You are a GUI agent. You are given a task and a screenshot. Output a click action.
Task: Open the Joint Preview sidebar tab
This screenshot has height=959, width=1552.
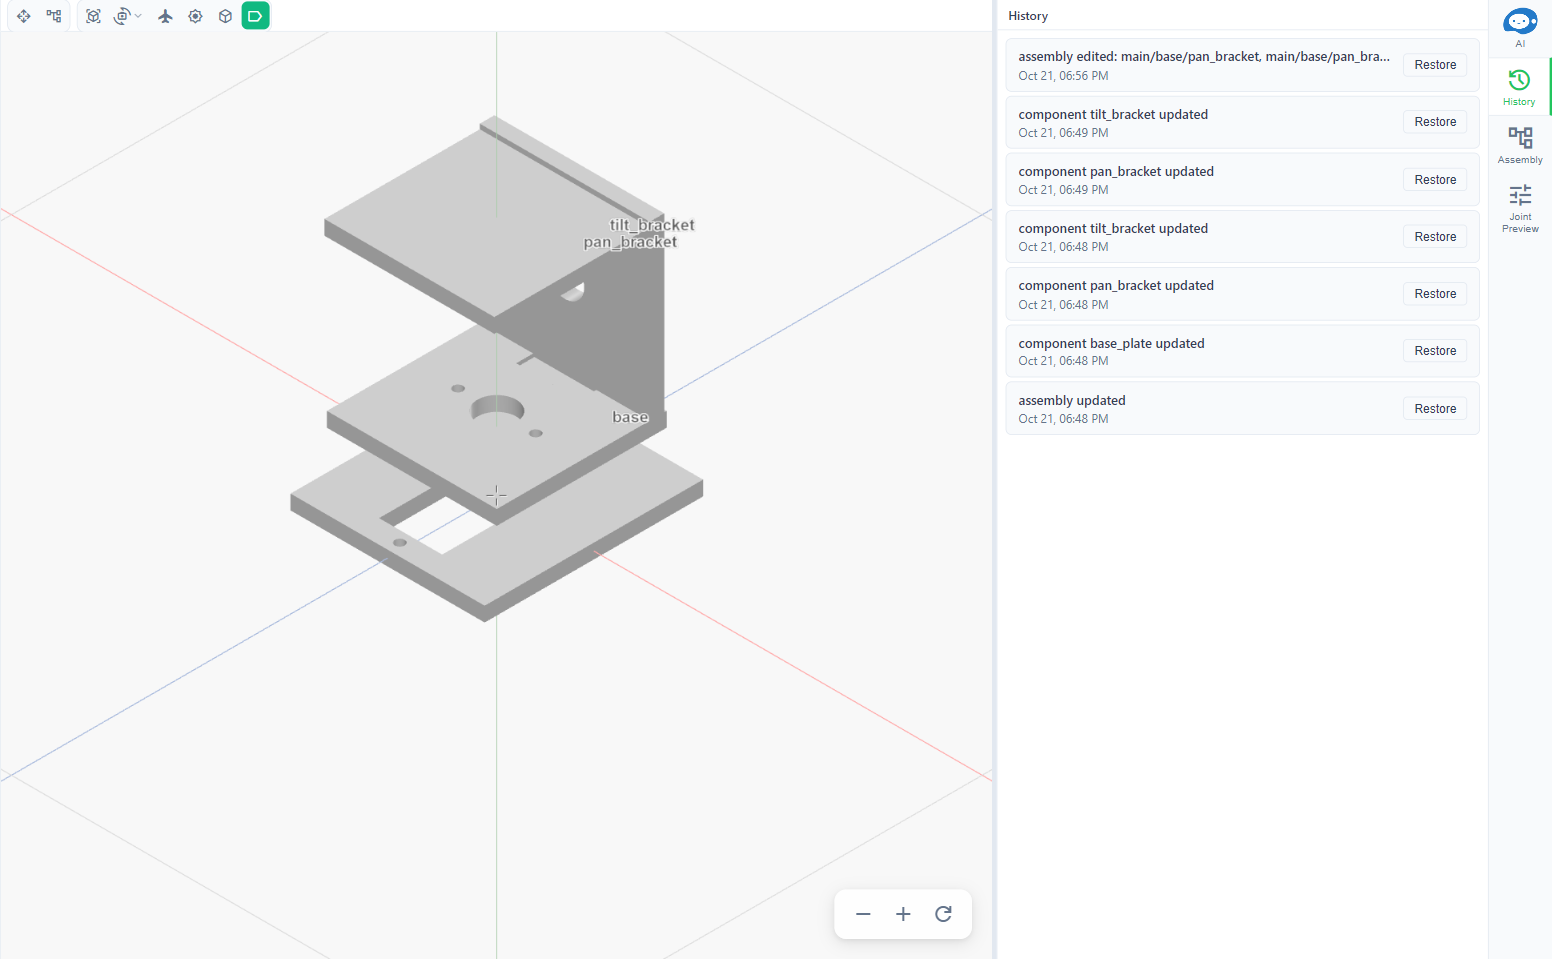pos(1520,208)
